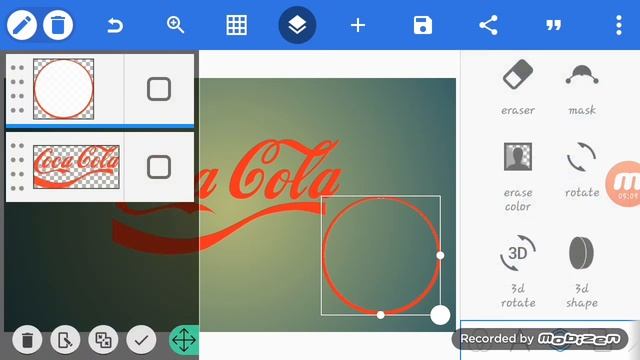
Task: Open the three-dot overflow menu
Action: pyautogui.click(x=619, y=25)
